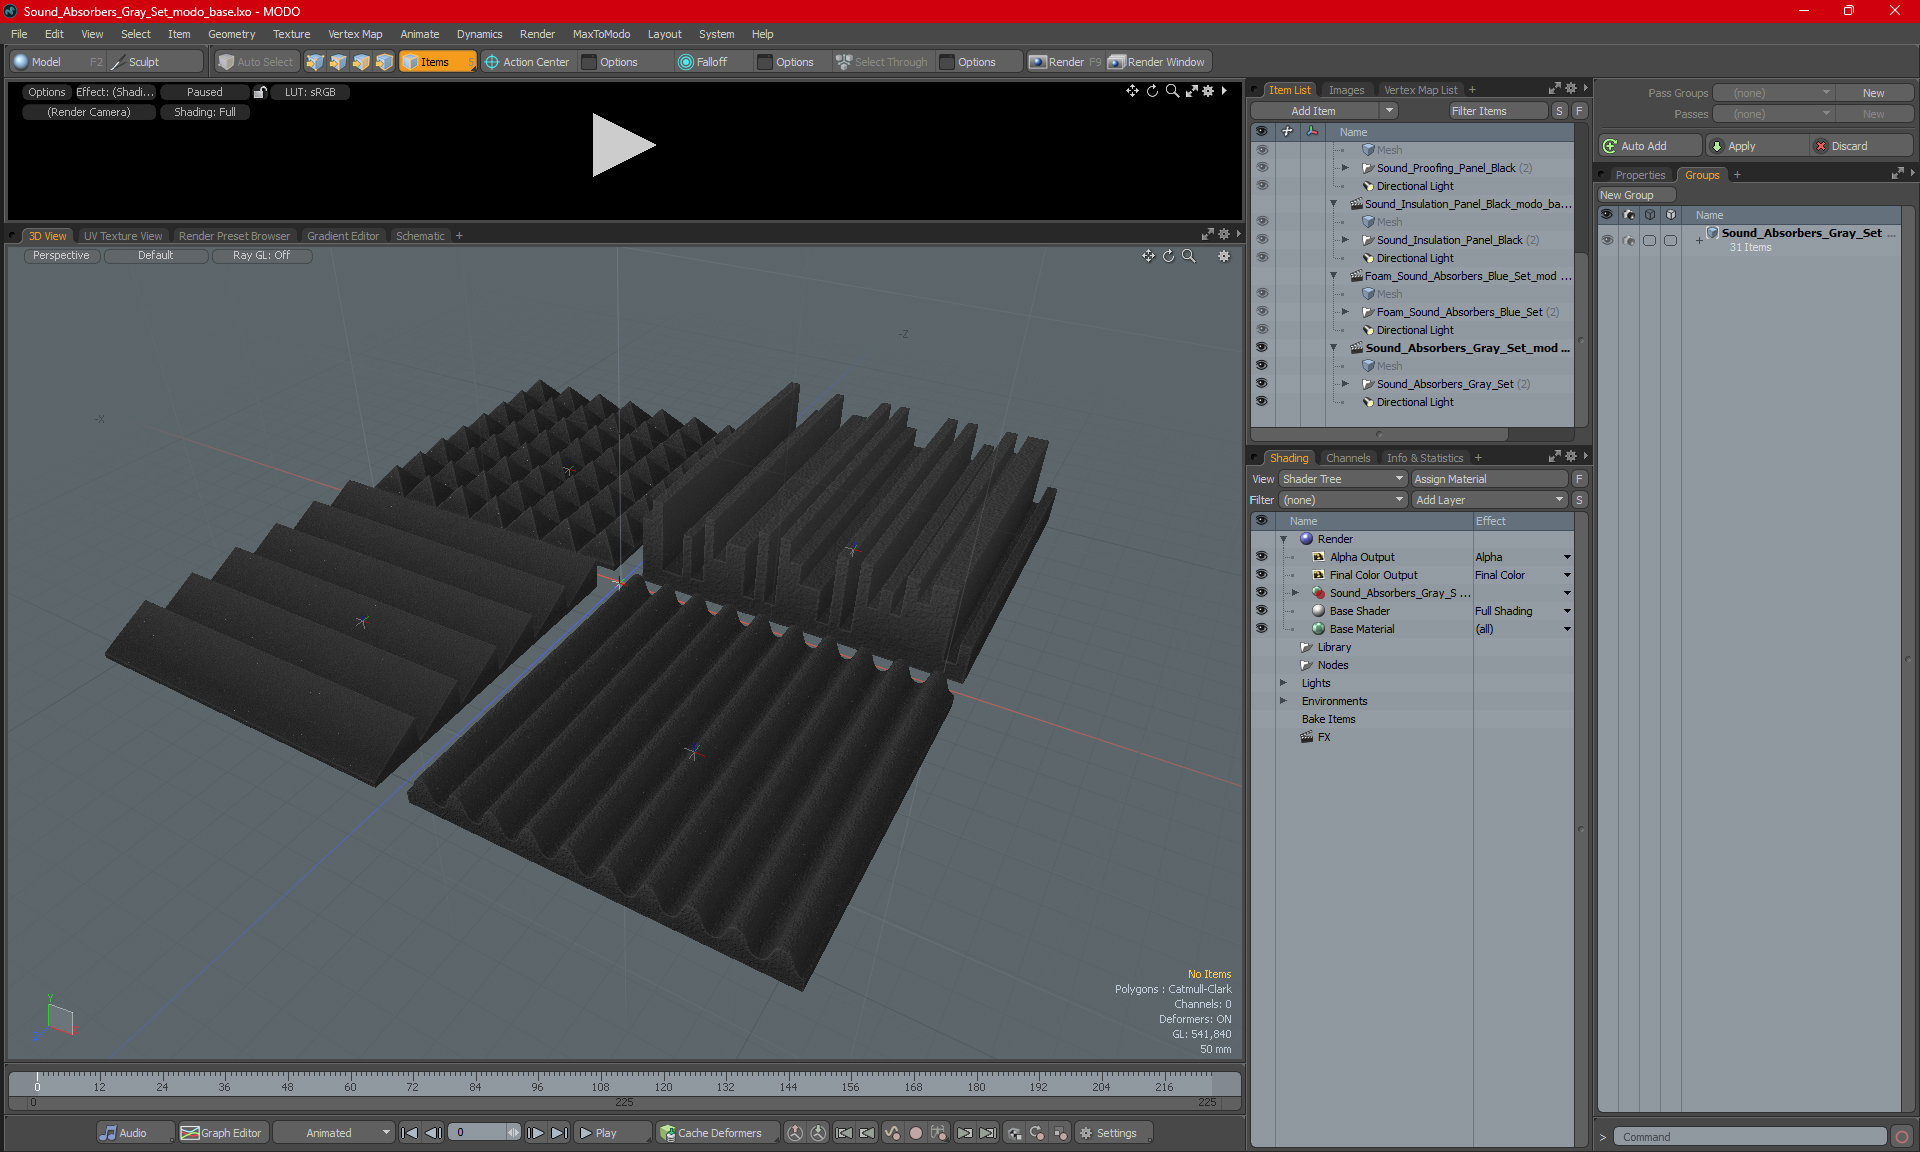This screenshot has height=1152, width=1920.
Task: Click the pan icon in 3D viewport
Action: [1148, 256]
